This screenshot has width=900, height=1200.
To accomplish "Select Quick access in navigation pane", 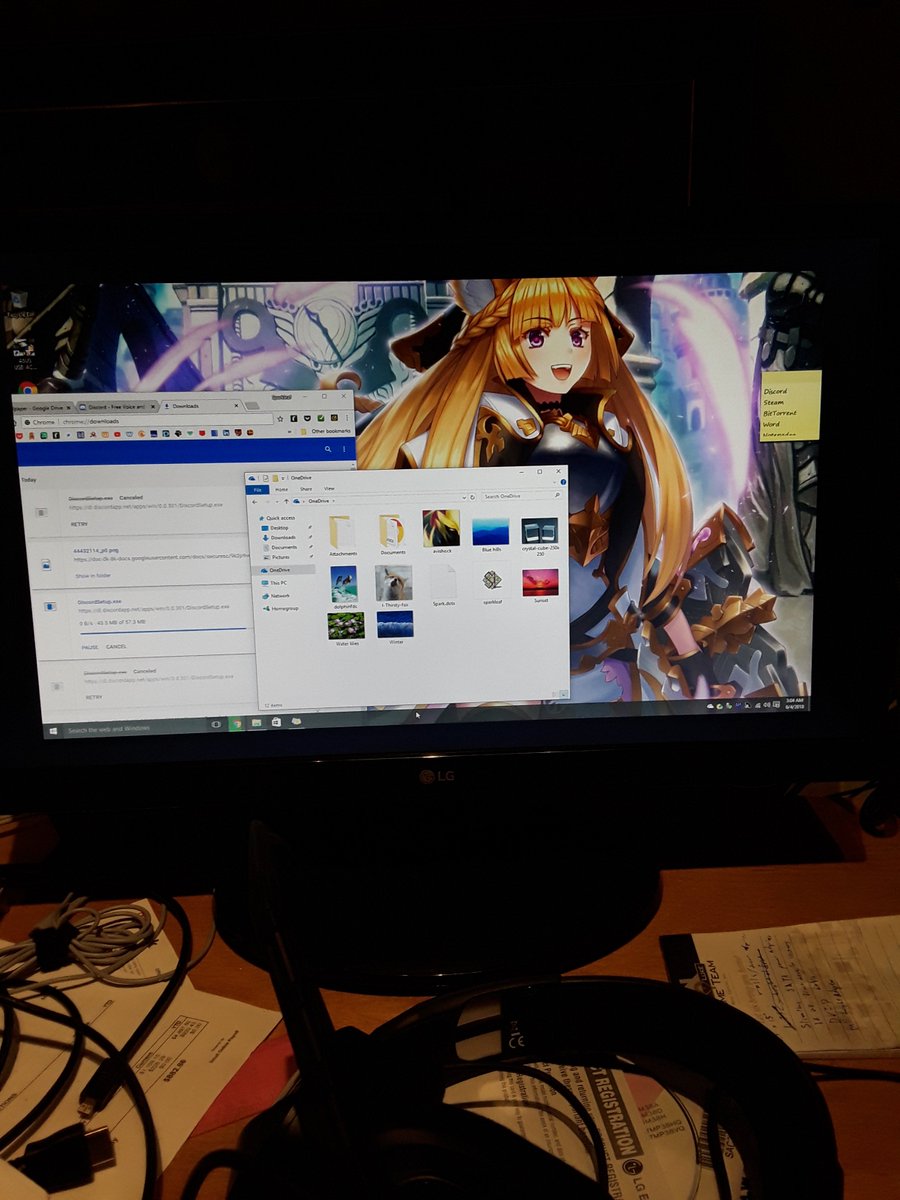I will pos(278,518).
